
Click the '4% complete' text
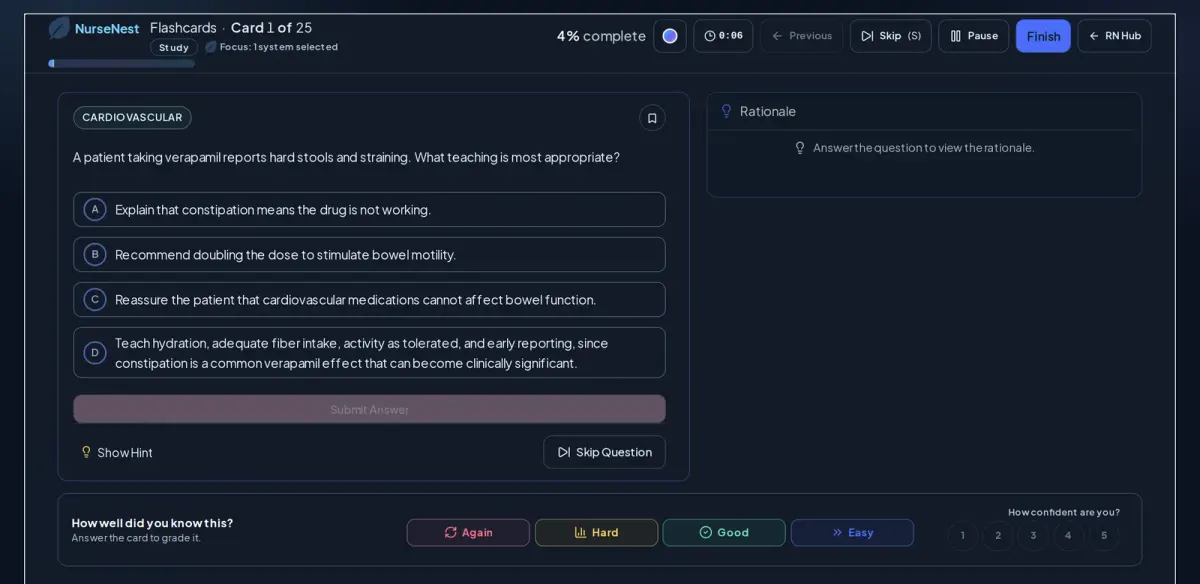[601, 36]
